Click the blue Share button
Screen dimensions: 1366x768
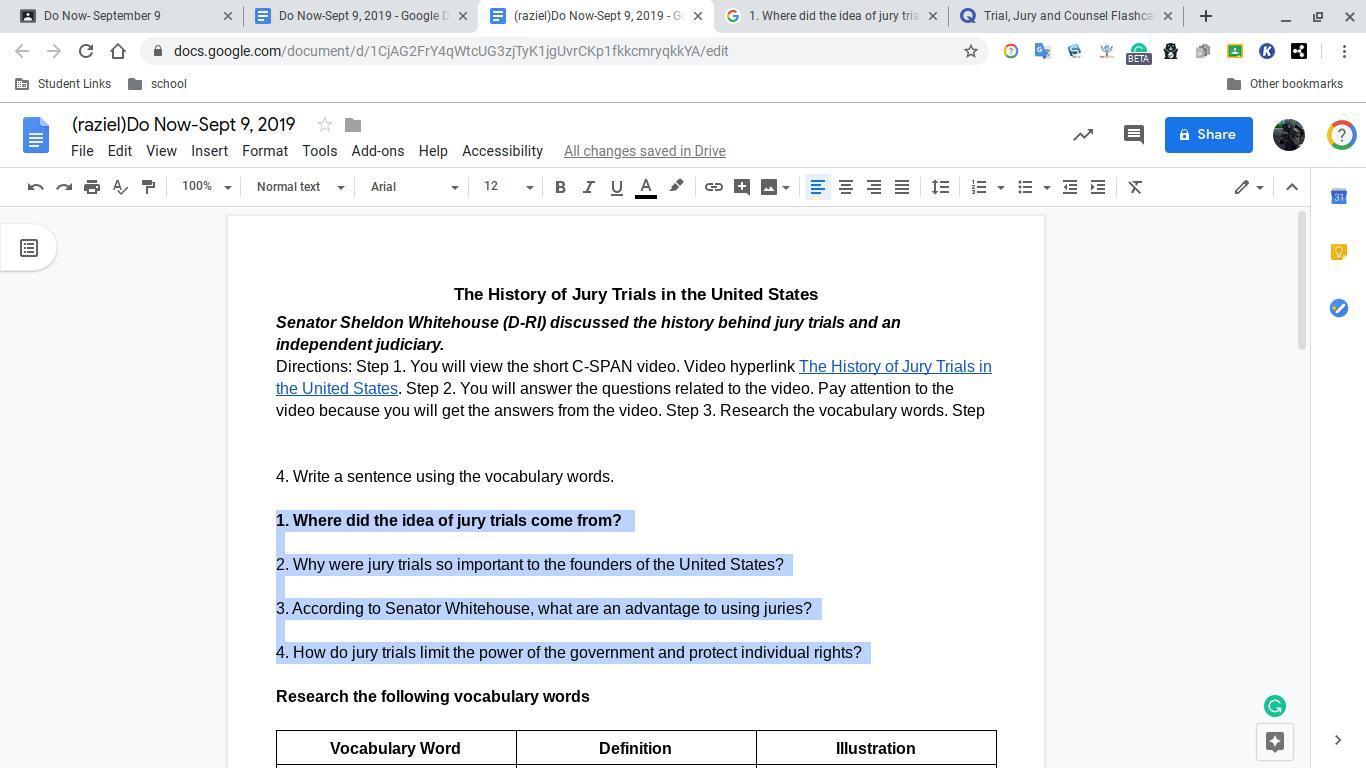pyautogui.click(x=1208, y=135)
